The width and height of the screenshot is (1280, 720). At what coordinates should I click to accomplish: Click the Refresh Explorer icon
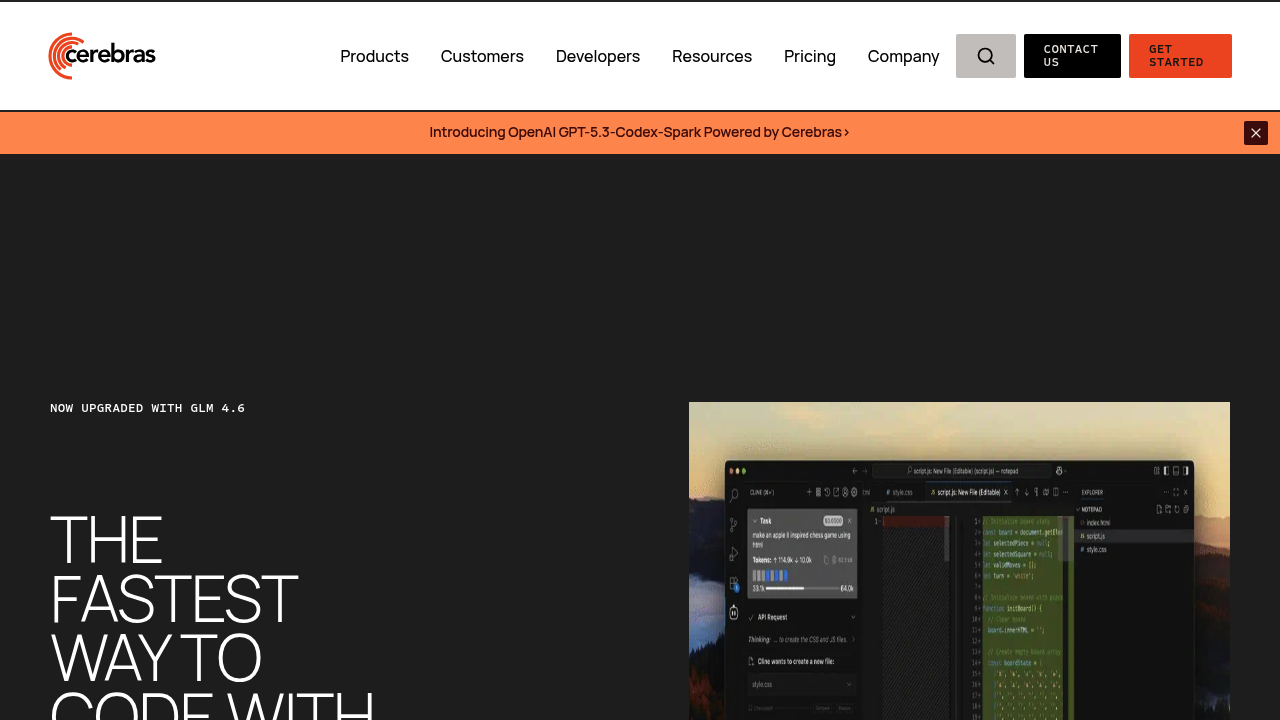pos(1177,510)
